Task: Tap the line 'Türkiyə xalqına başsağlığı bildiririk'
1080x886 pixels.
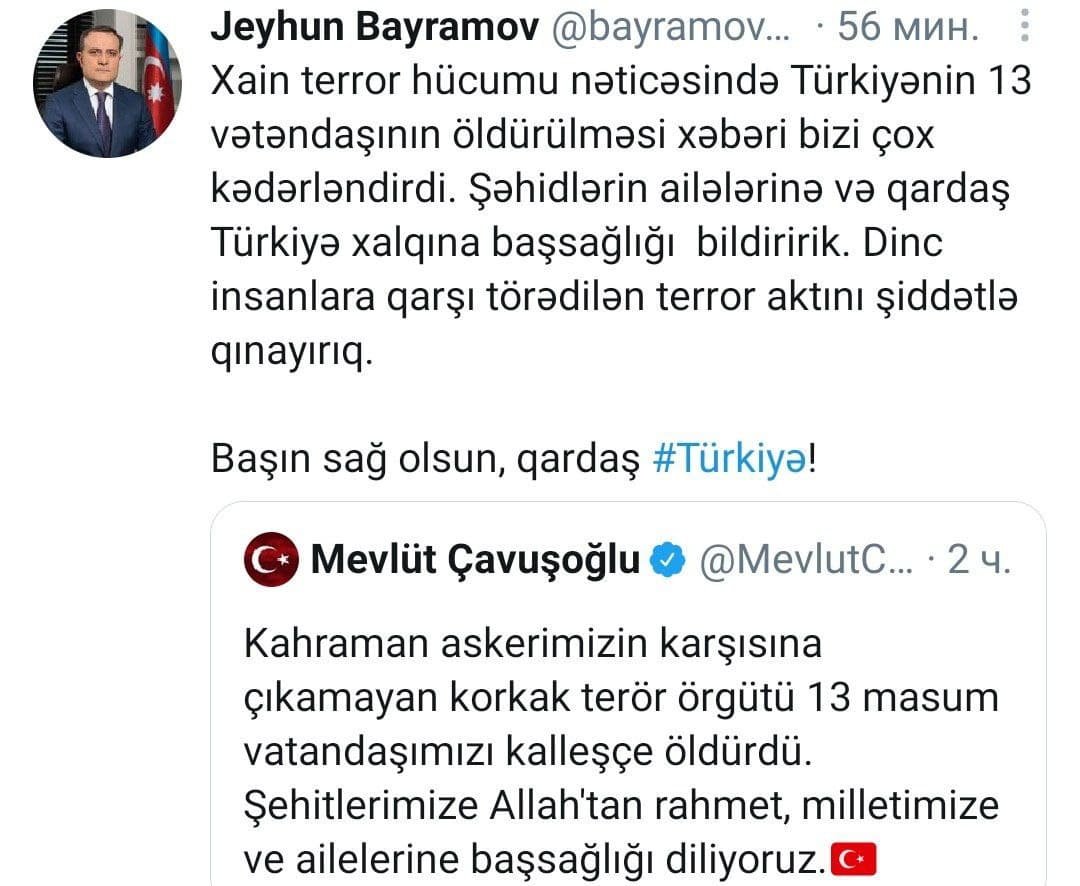Action: point(577,243)
